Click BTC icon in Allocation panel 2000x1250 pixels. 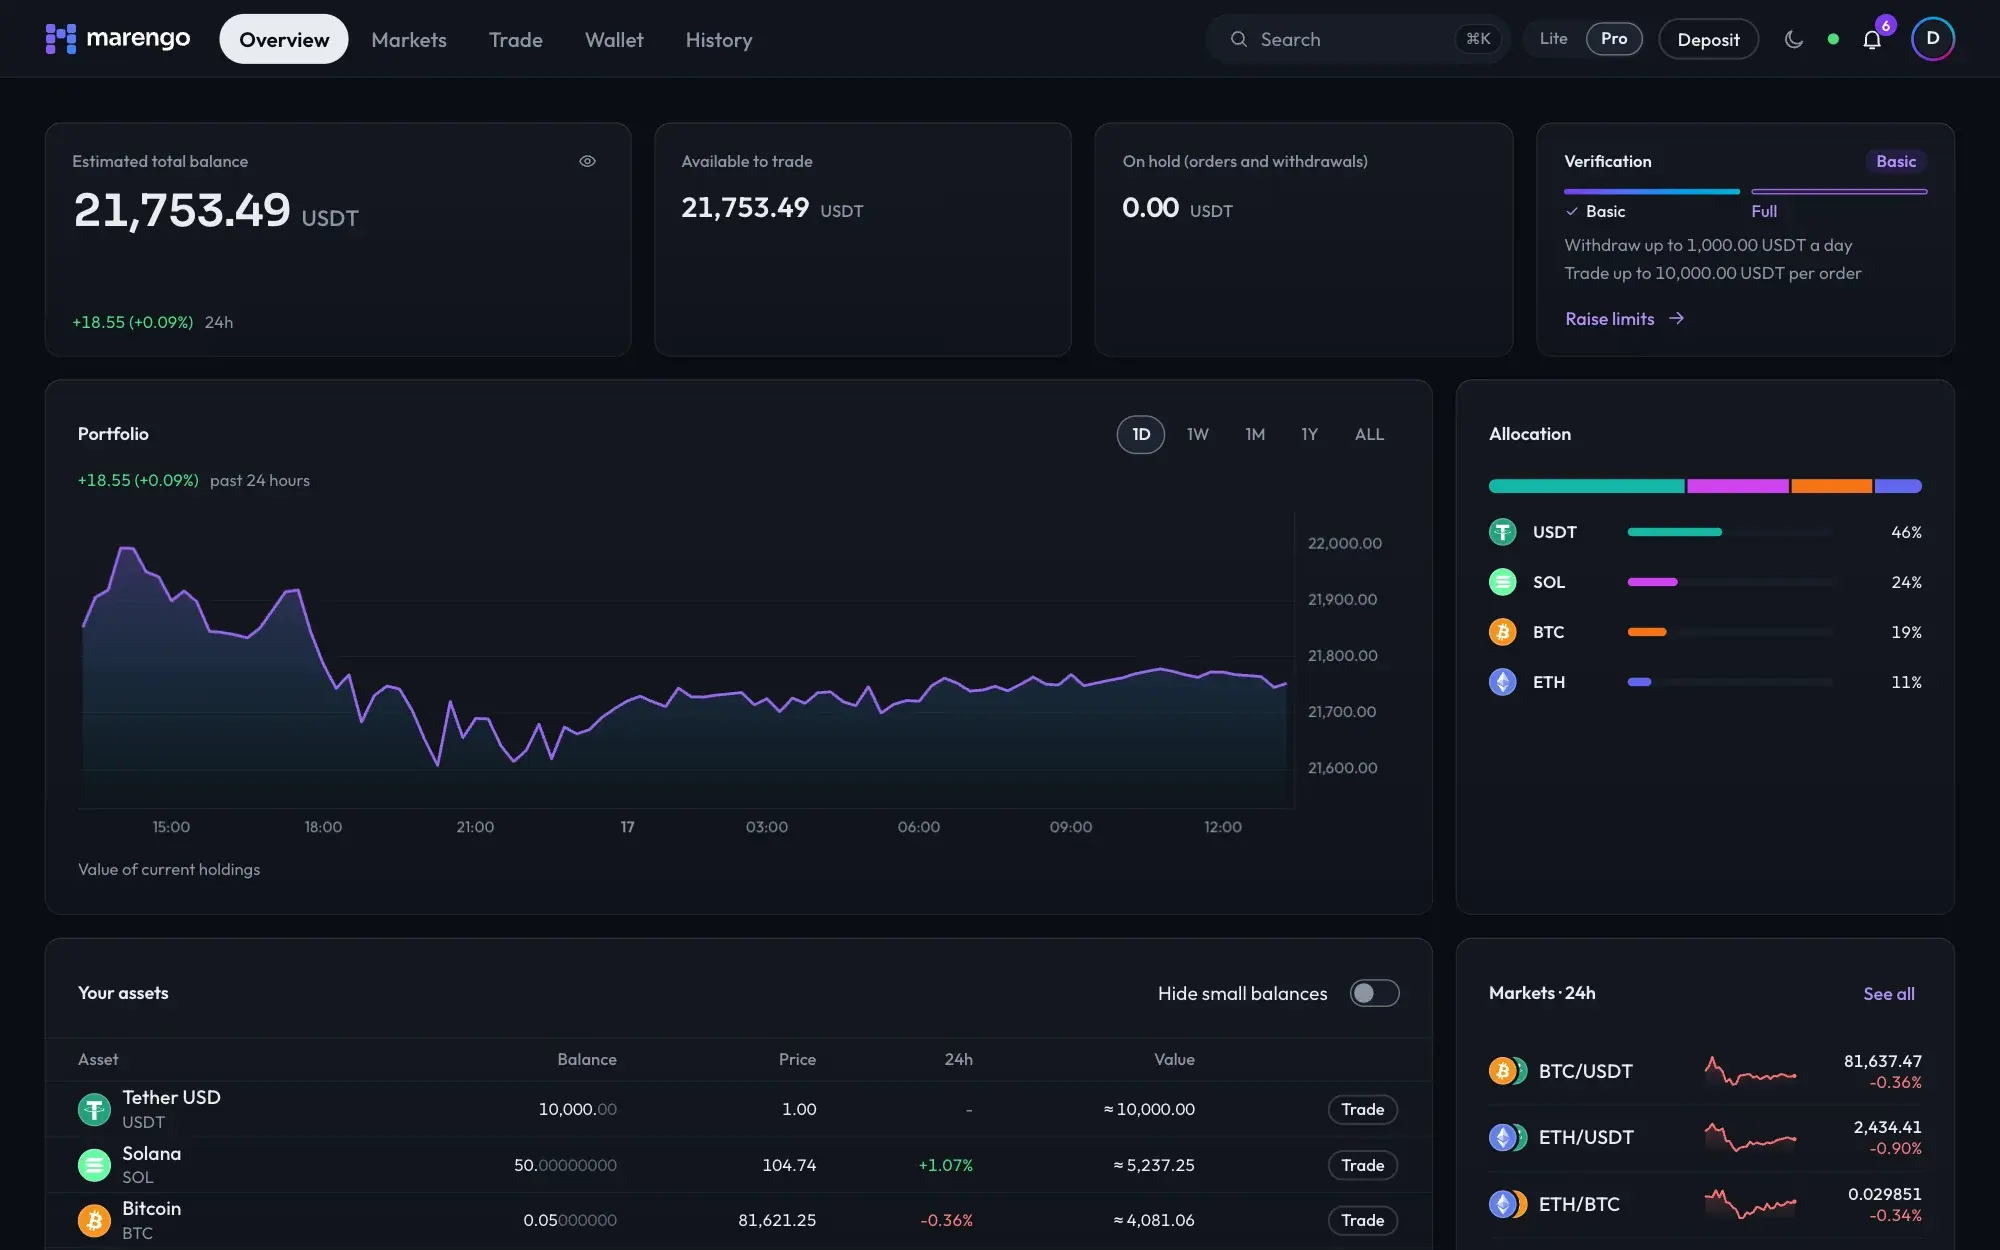point(1502,632)
